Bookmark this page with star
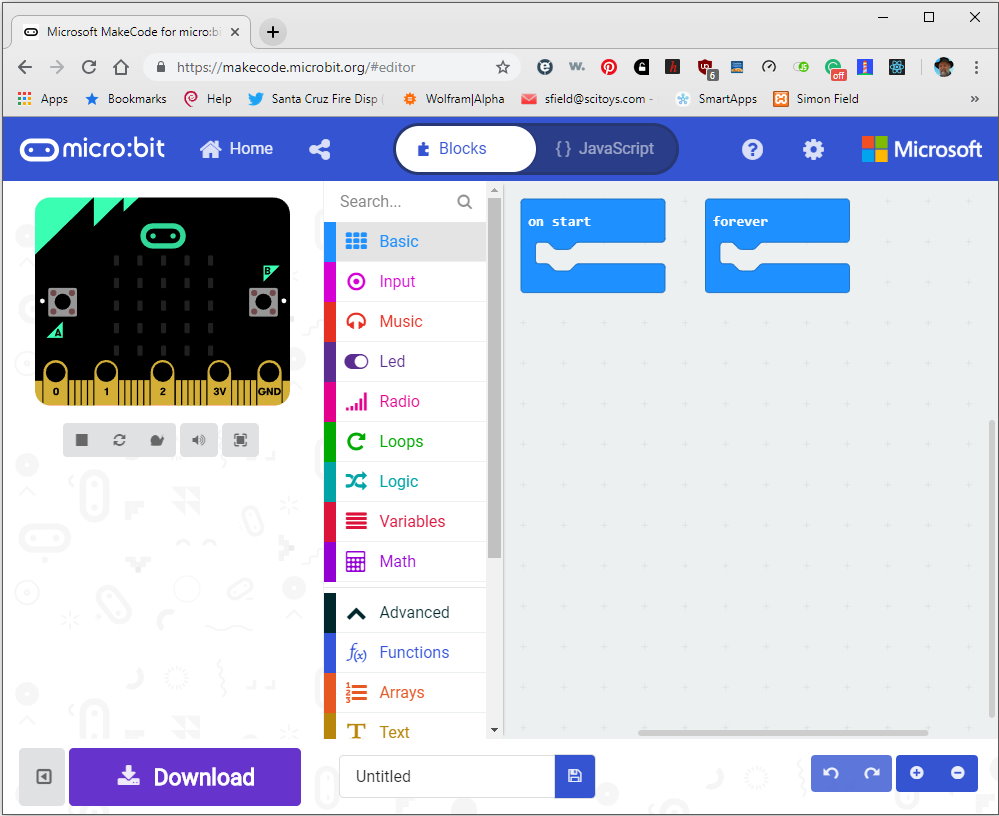This screenshot has width=999, height=816. pos(503,67)
